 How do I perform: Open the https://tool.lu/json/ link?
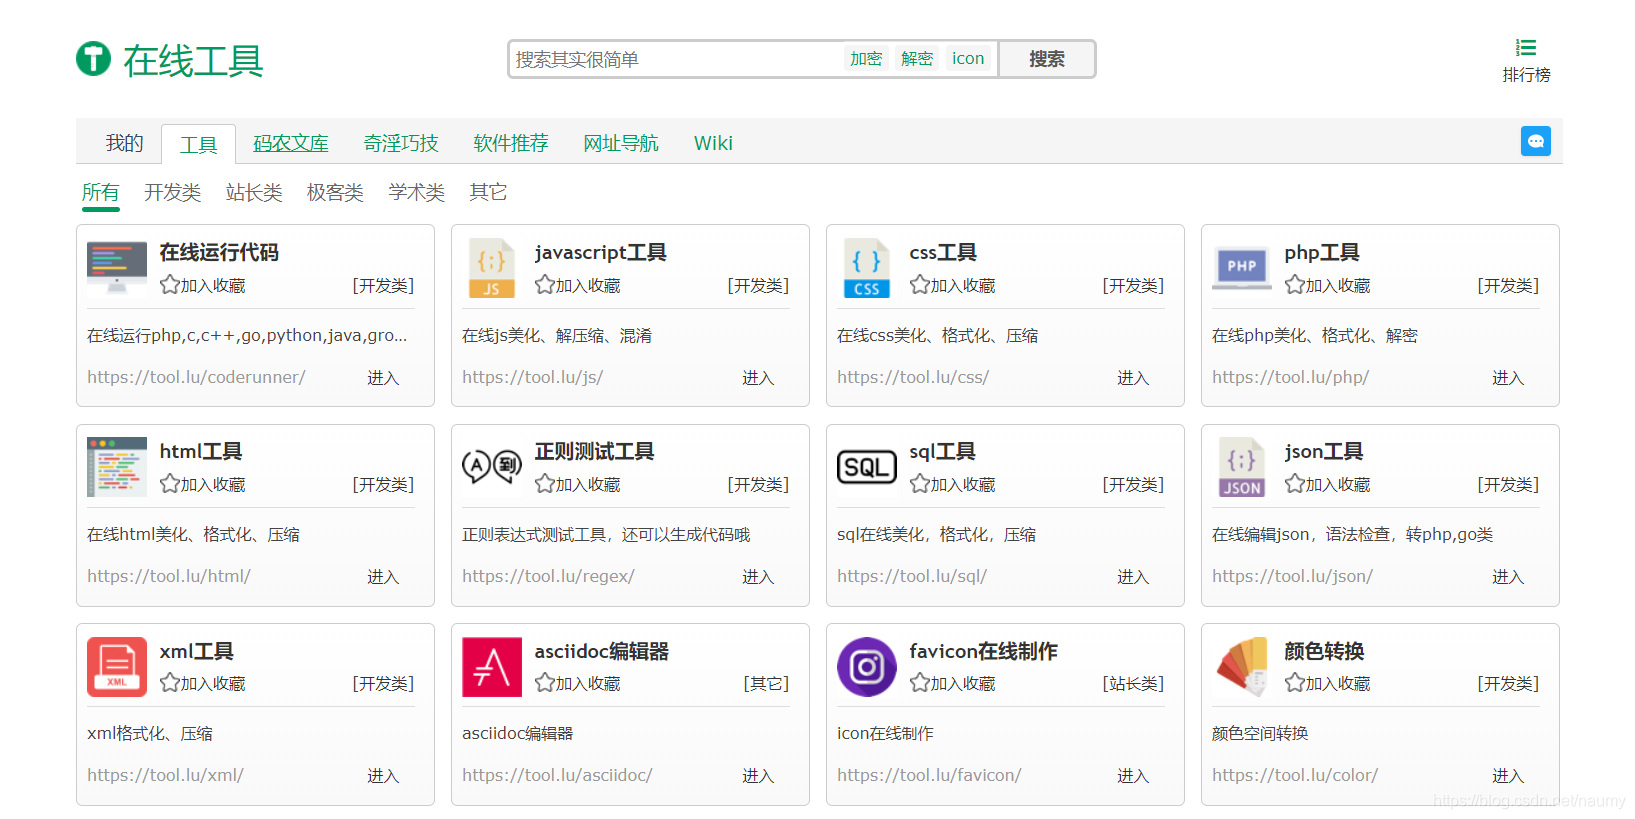point(1292,576)
